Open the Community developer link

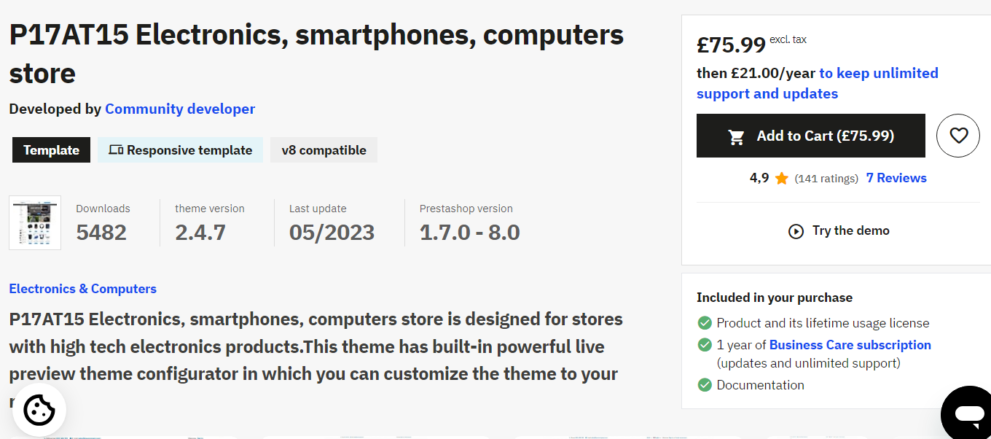coord(180,109)
